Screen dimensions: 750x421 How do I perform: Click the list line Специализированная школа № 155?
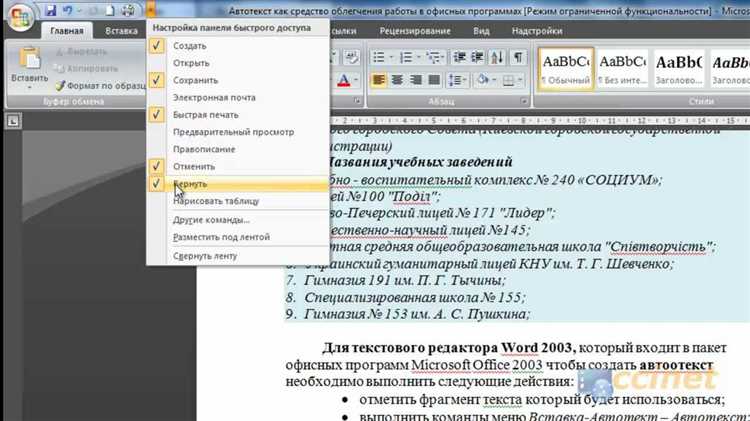coord(414,297)
